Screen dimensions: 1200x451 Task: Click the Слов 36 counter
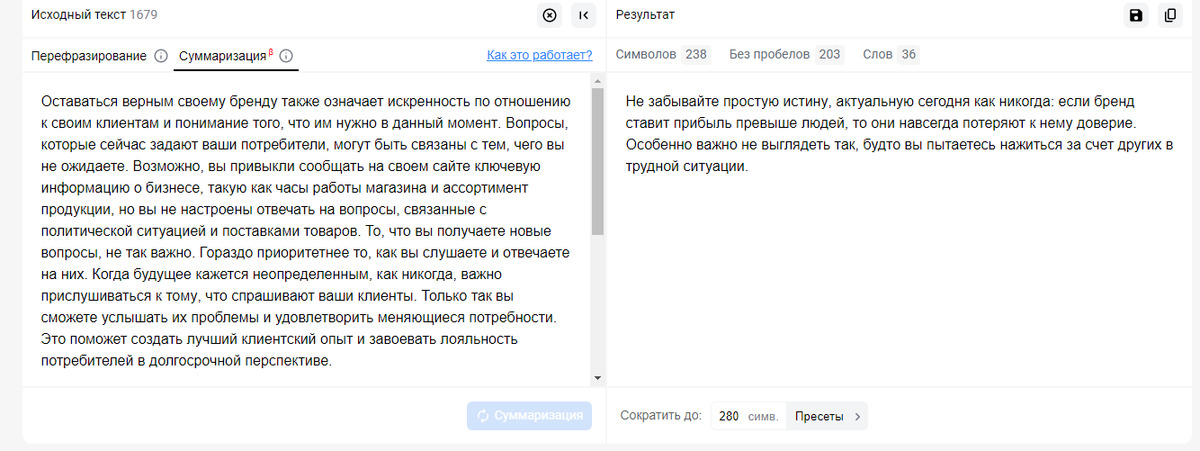point(890,54)
